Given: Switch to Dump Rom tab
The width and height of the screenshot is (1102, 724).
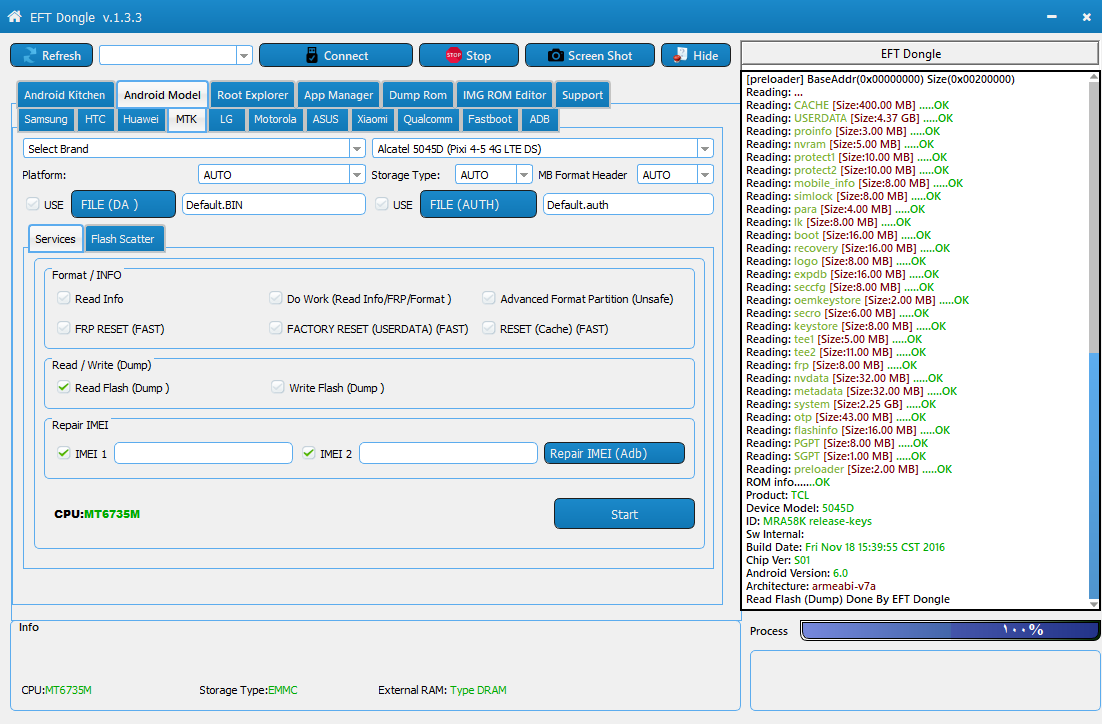Looking at the screenshot, I should [417, 95].
